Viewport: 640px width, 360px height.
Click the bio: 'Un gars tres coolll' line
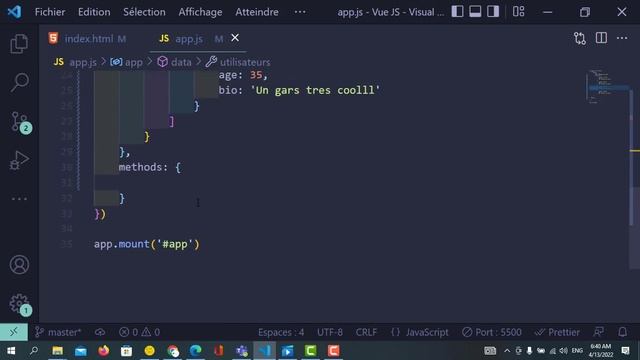point(299,90)
